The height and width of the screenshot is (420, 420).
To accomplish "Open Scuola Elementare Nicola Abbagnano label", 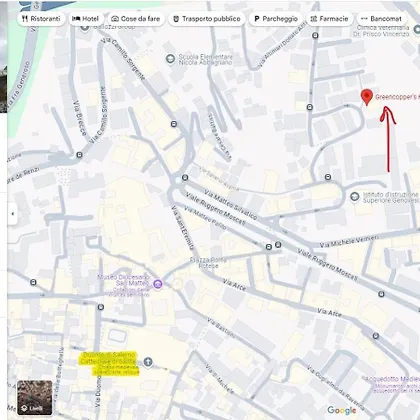I will (206, 59).
